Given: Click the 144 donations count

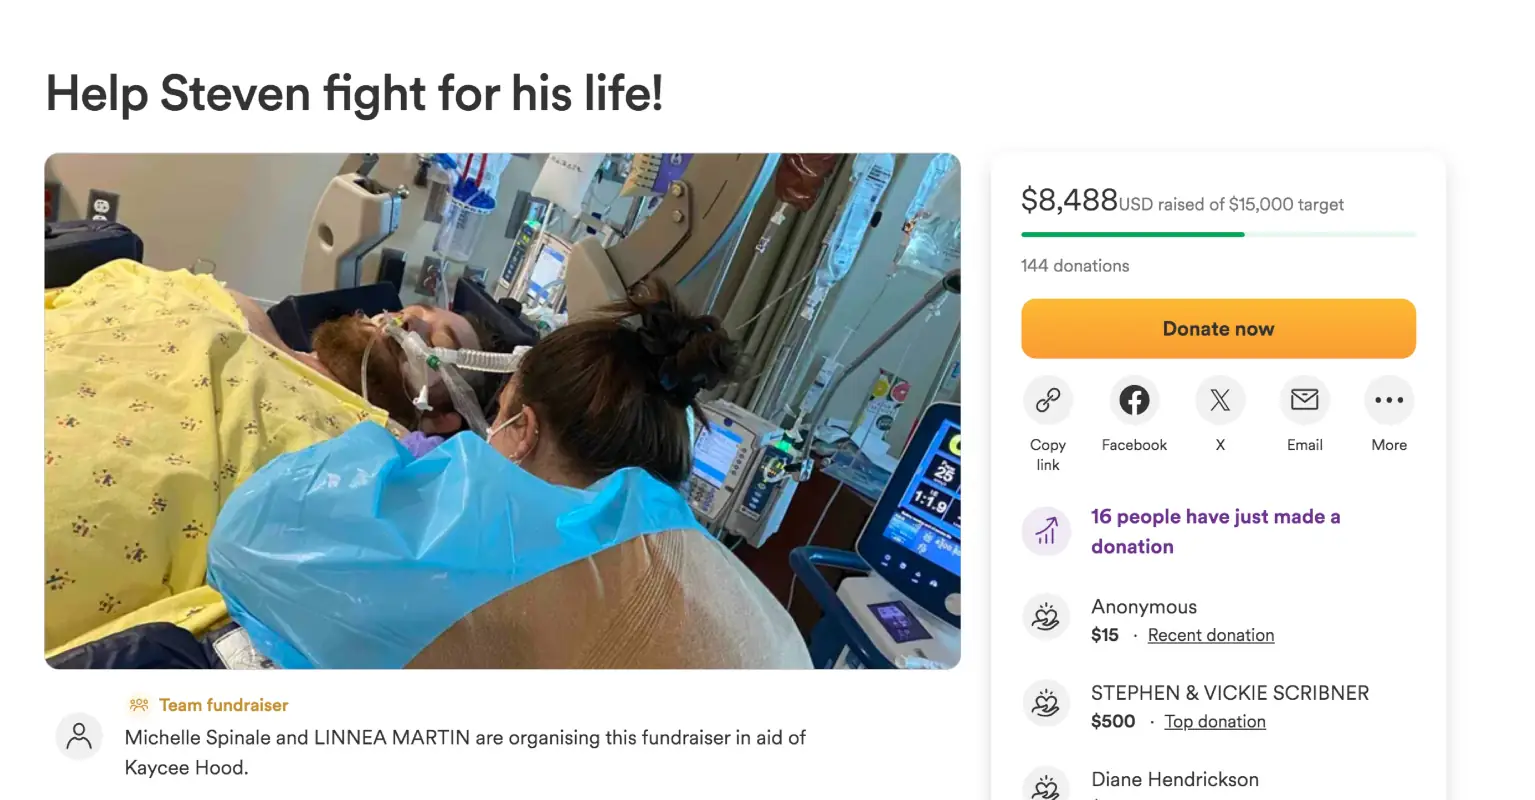Looking at the screenshot, I should tap(1075, 265).
